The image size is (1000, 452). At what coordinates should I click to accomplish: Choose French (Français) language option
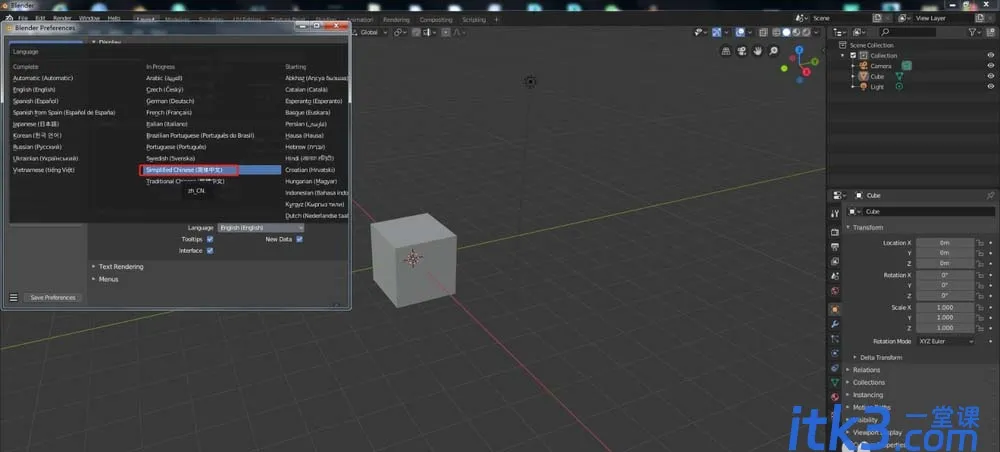click(x=169, y=112)
